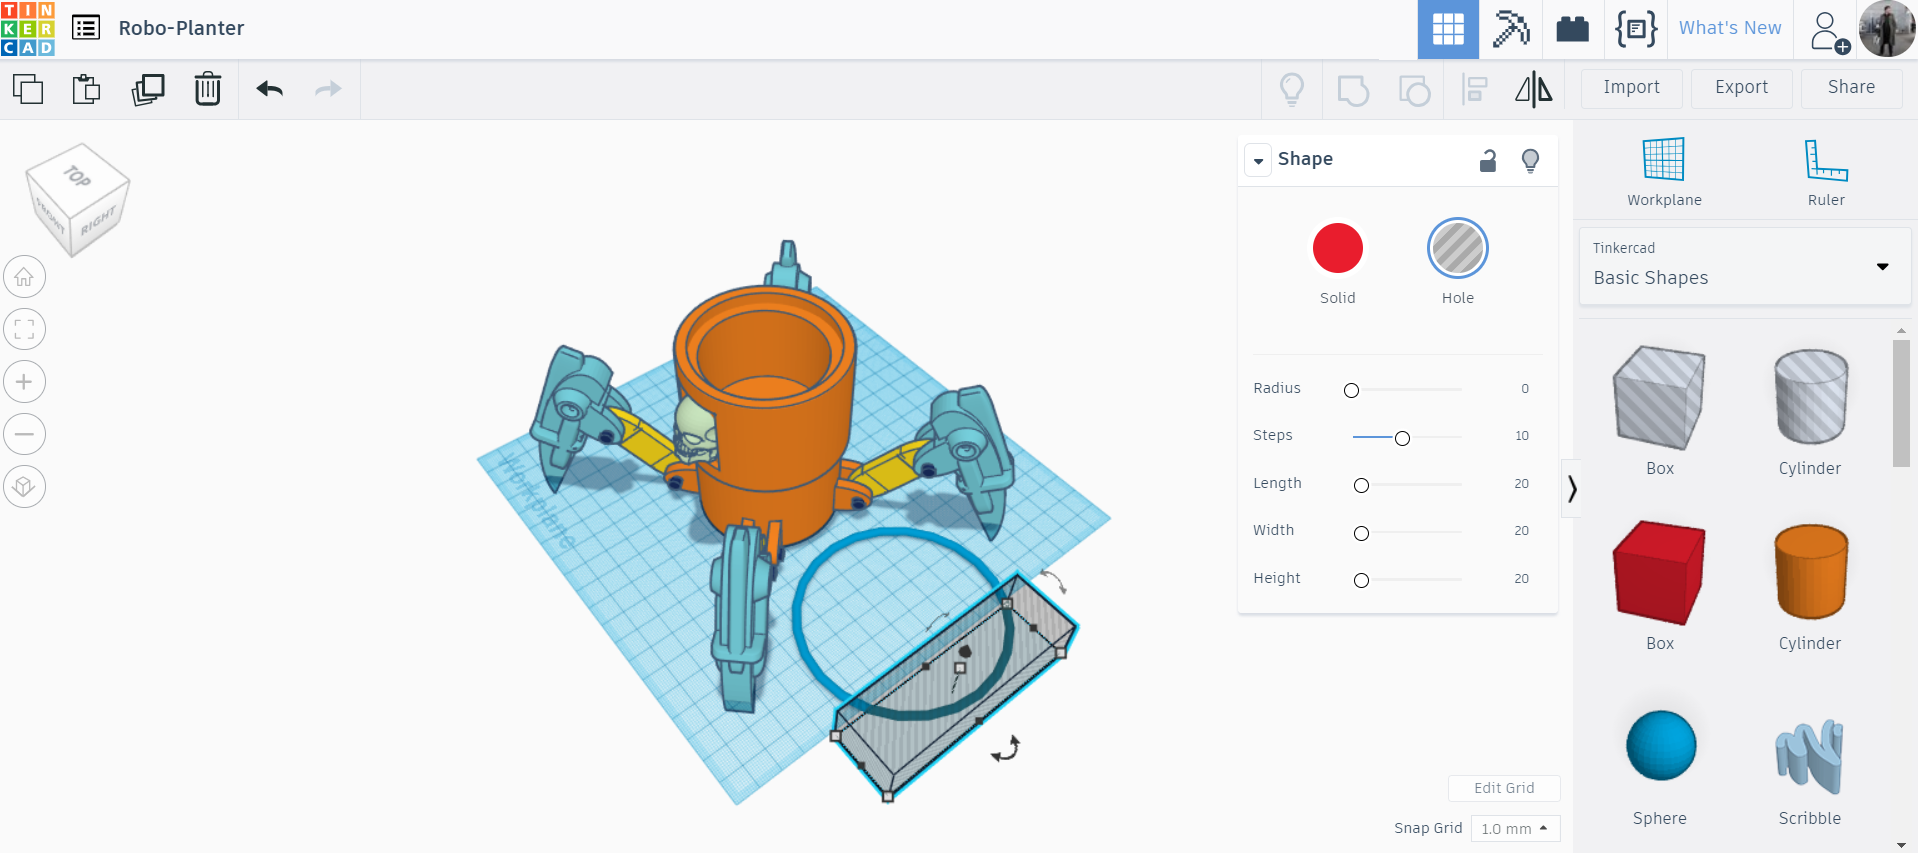Viewport: 1918px width, 853px height.
Task: Undo the last action
Action: pyautogui.click(x=270, y=89)
